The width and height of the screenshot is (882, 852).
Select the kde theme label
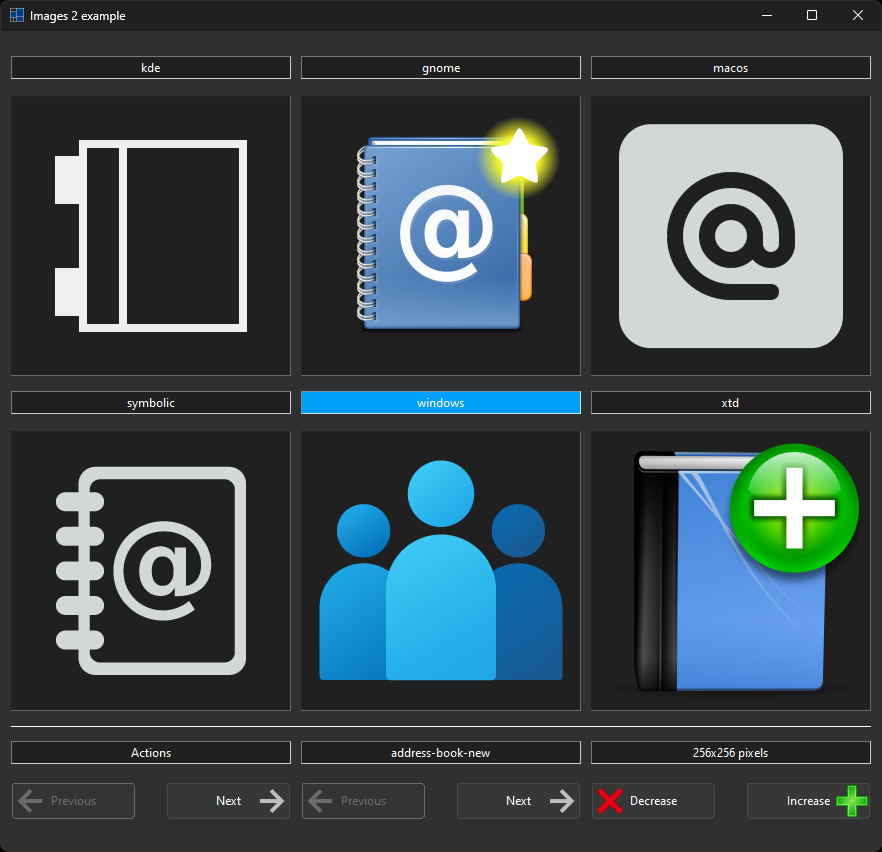[x=150, y=68]
